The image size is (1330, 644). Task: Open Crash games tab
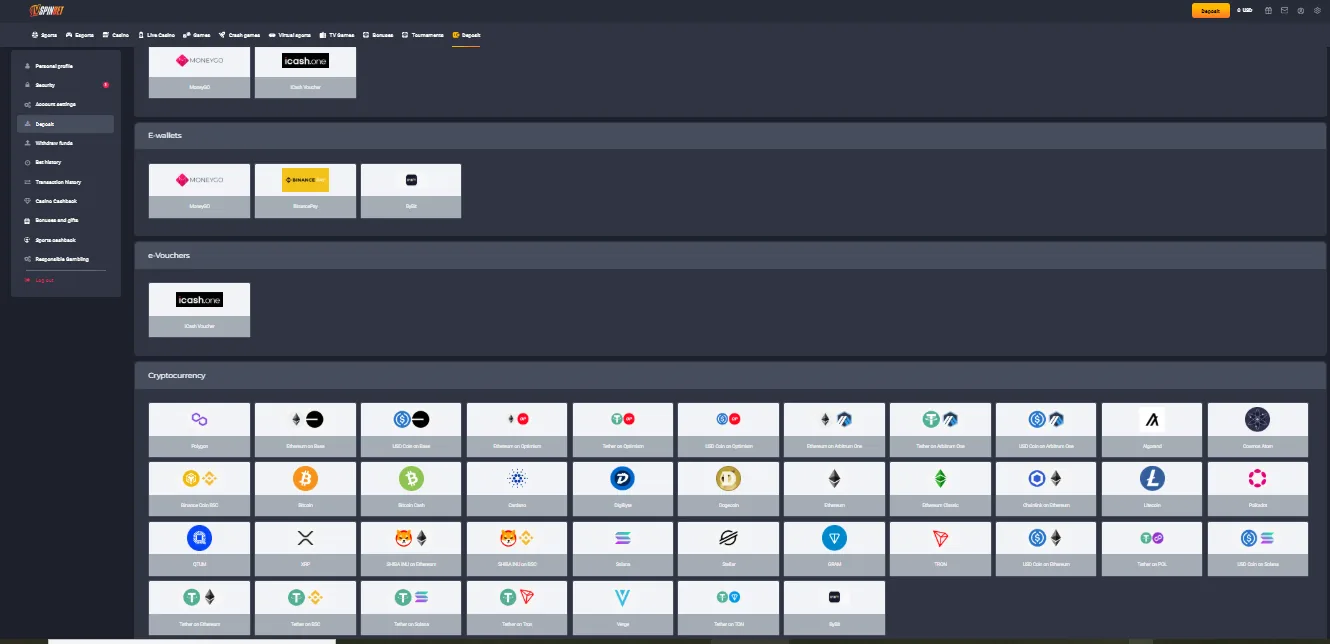coord(239,34)
